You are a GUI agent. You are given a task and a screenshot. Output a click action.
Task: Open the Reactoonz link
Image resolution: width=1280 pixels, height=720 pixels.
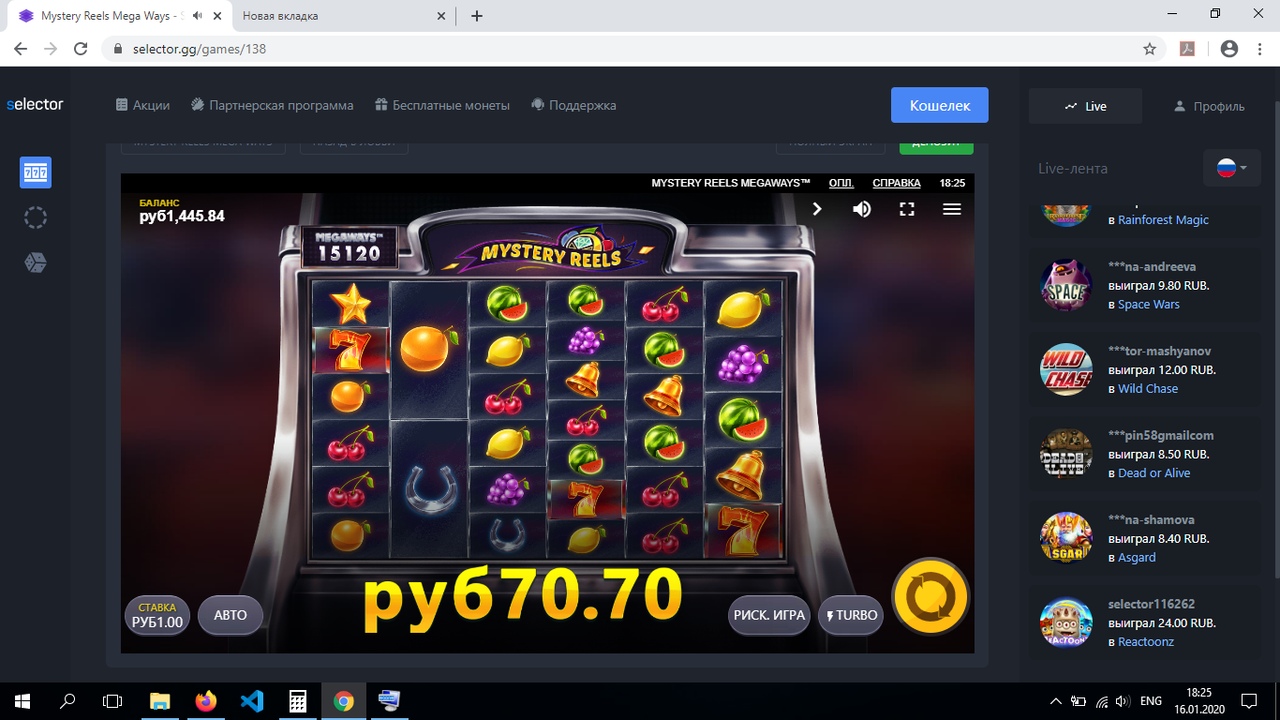(1146, 641)
